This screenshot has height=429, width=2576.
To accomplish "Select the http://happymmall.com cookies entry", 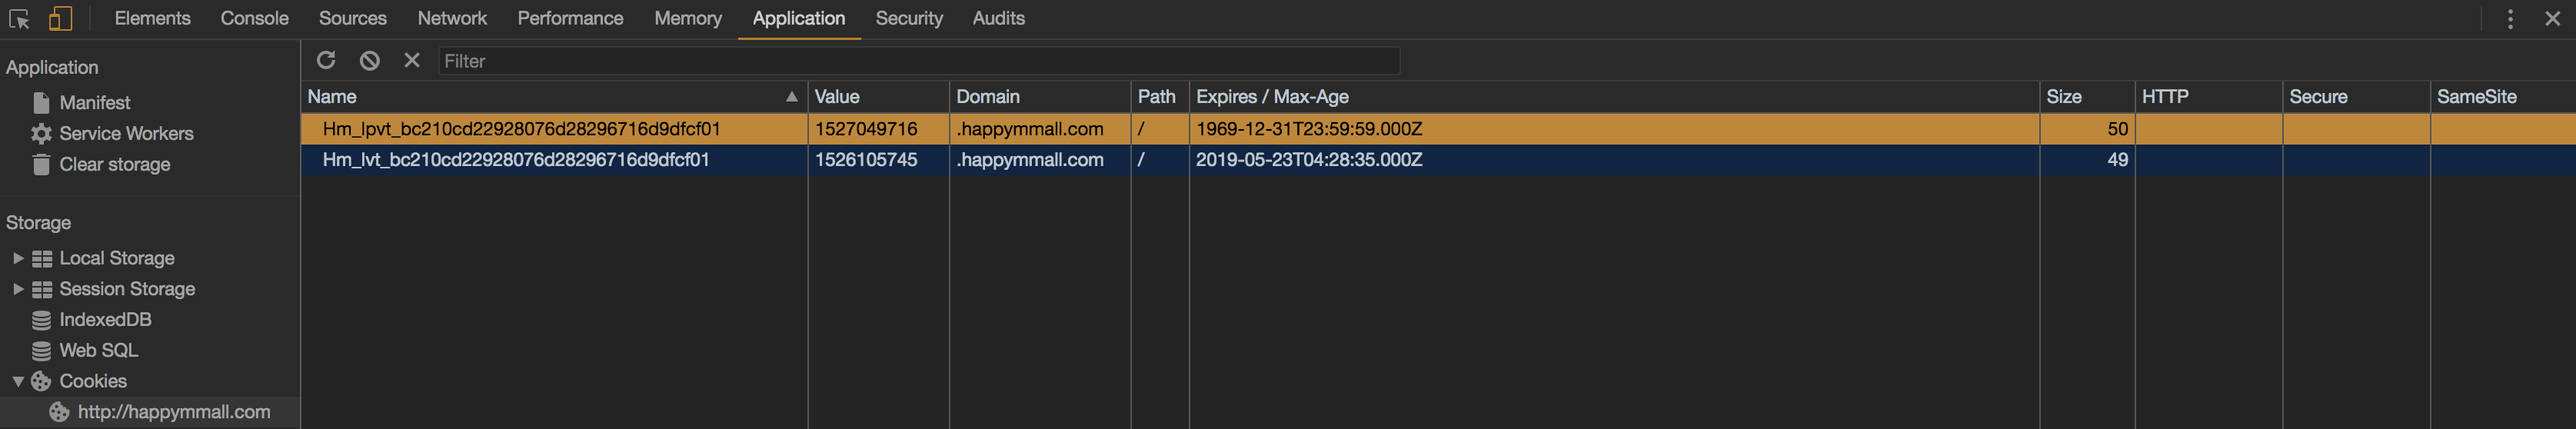I will (173, 412).
